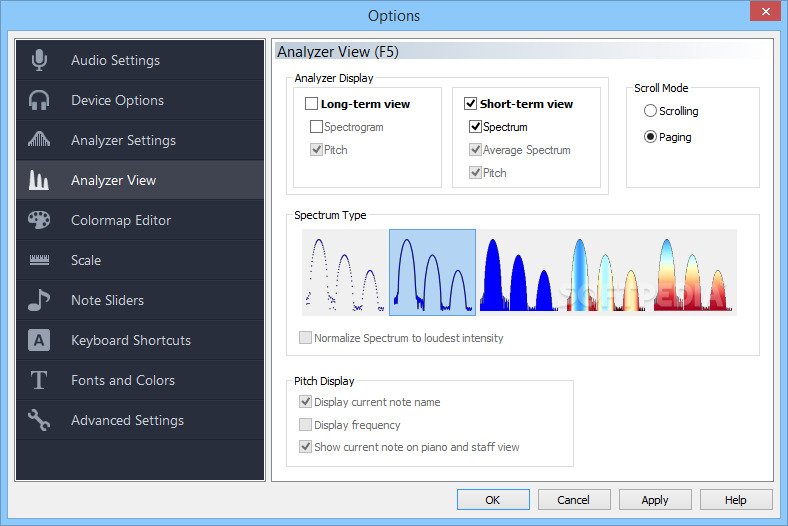Go to Device Options section
This screenshot has height=526, width=788.
(x=140, y=100)
